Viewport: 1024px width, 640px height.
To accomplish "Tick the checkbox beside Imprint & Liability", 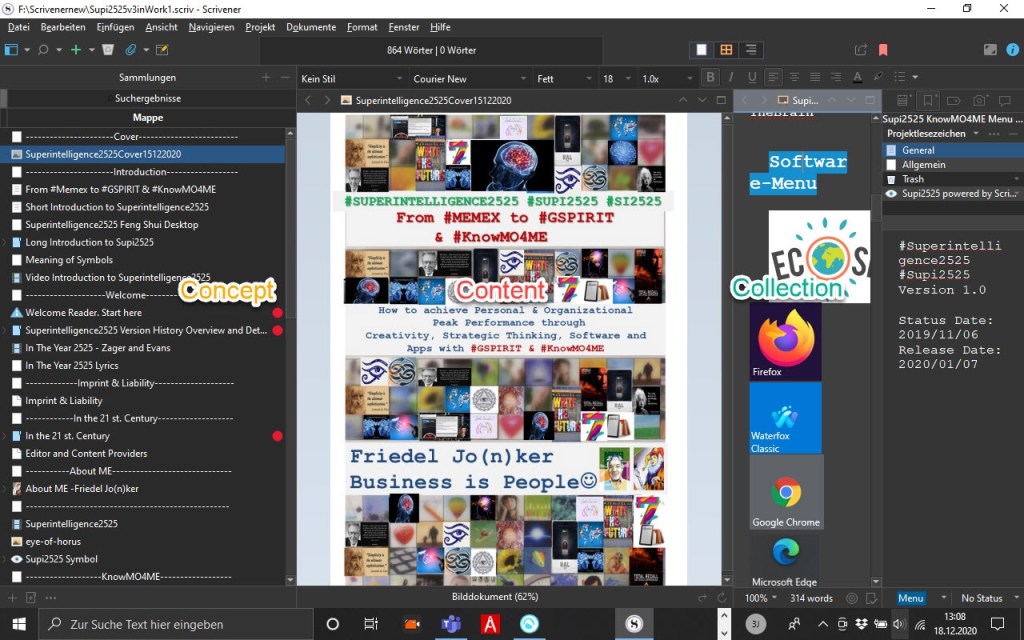I will pyautogui.click(x=16, y=401).
